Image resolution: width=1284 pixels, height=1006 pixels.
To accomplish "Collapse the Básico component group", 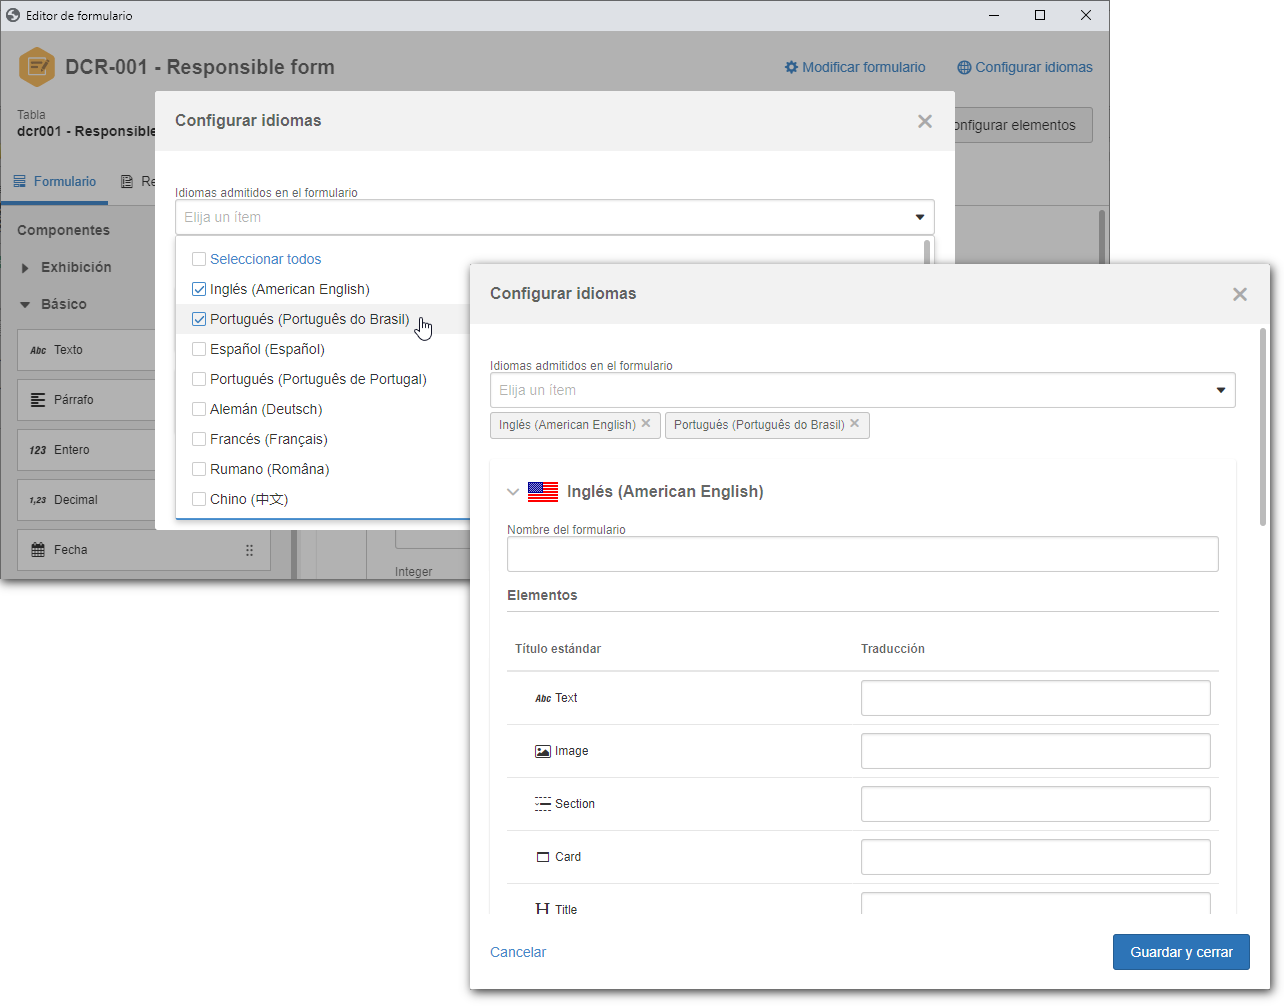I will [25, 305].
